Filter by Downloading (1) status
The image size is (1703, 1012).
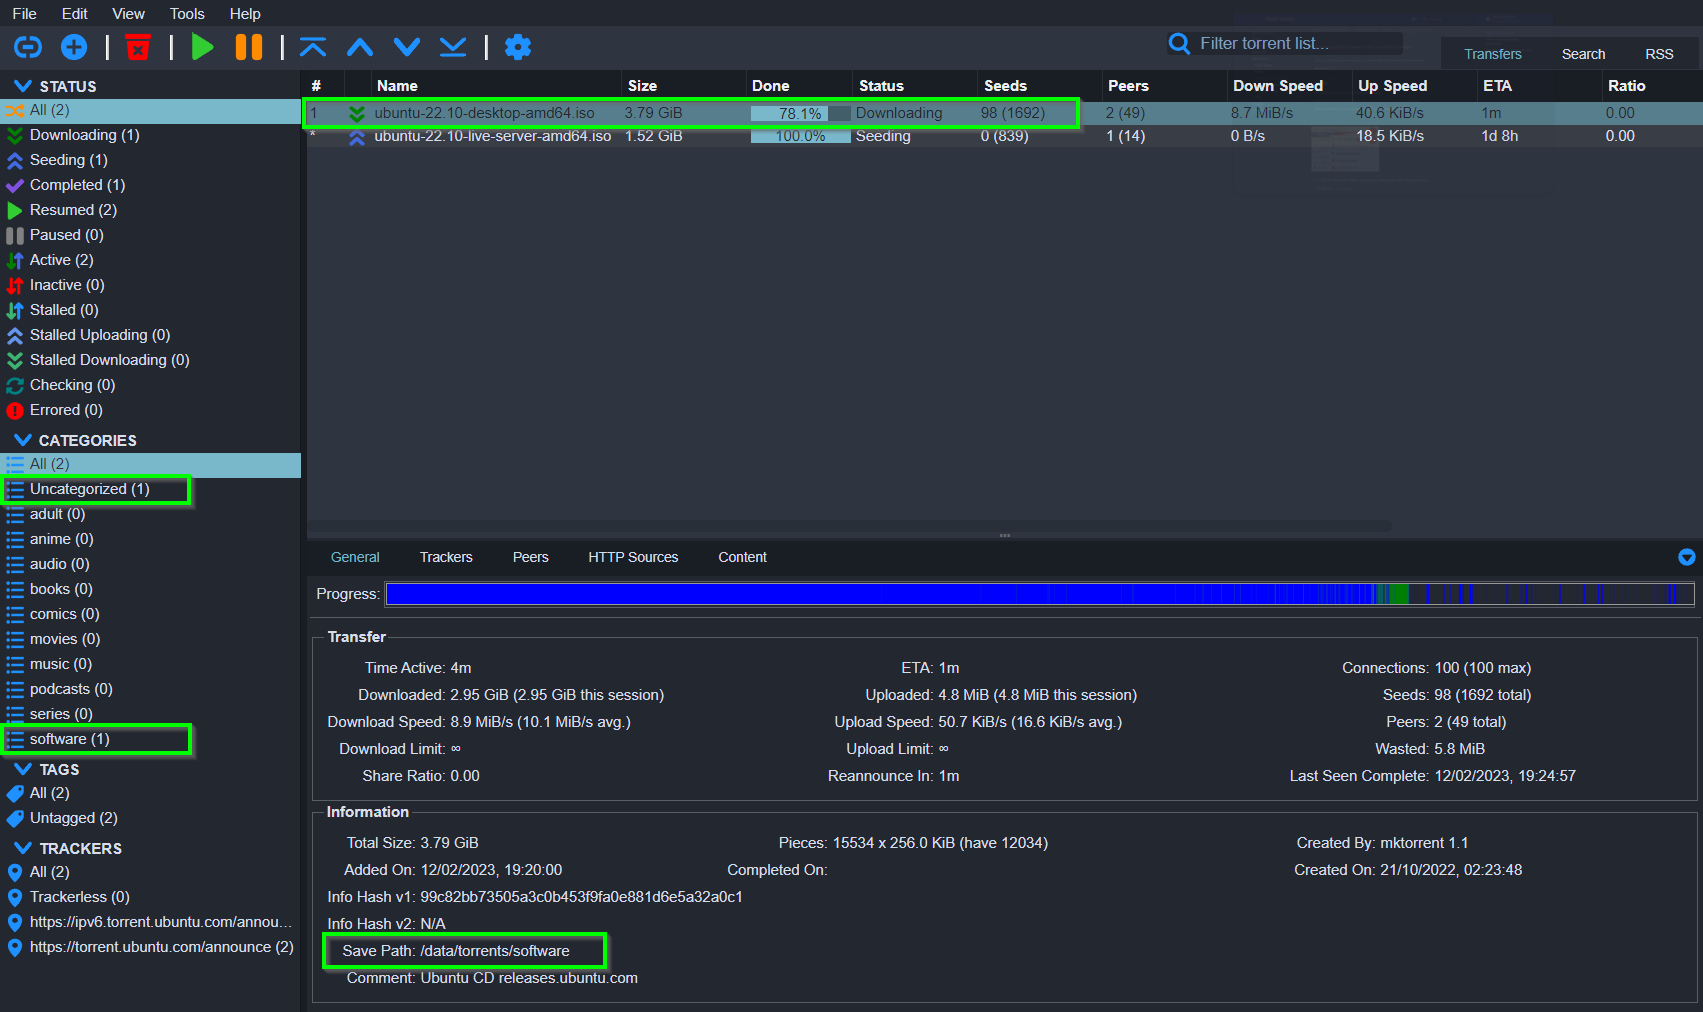coord(84,135)
